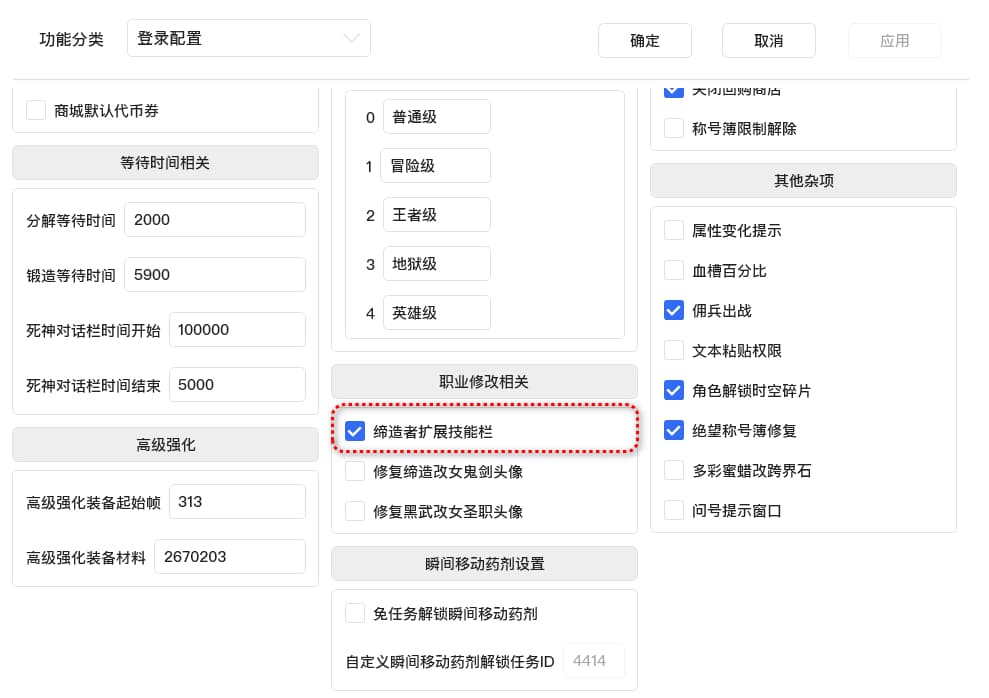Click the 取消 button
This screenshot has width=989, height=698.
(x=768, y=41)
